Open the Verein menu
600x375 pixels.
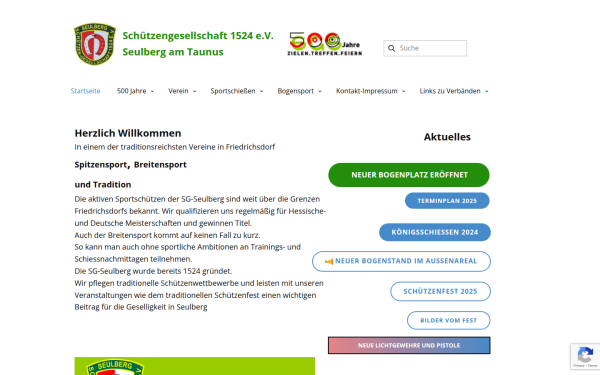click(x=178, y=91)
